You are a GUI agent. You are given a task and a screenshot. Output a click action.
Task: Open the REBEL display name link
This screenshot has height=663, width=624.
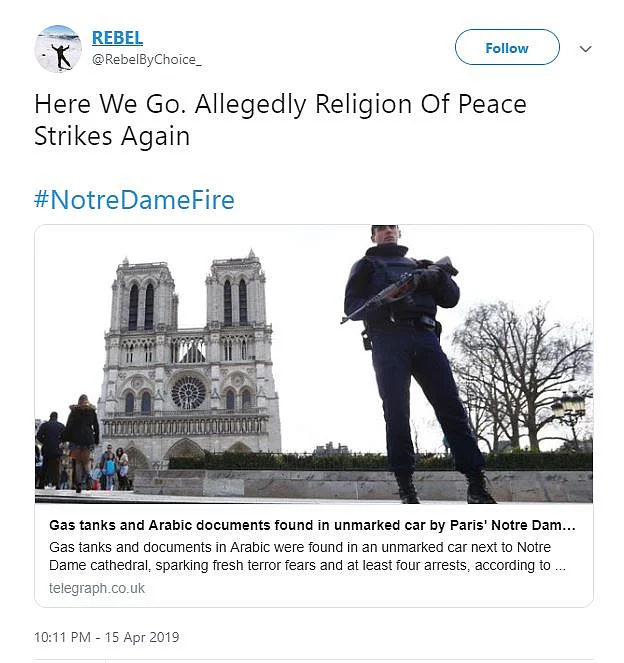tap(117, 38)
